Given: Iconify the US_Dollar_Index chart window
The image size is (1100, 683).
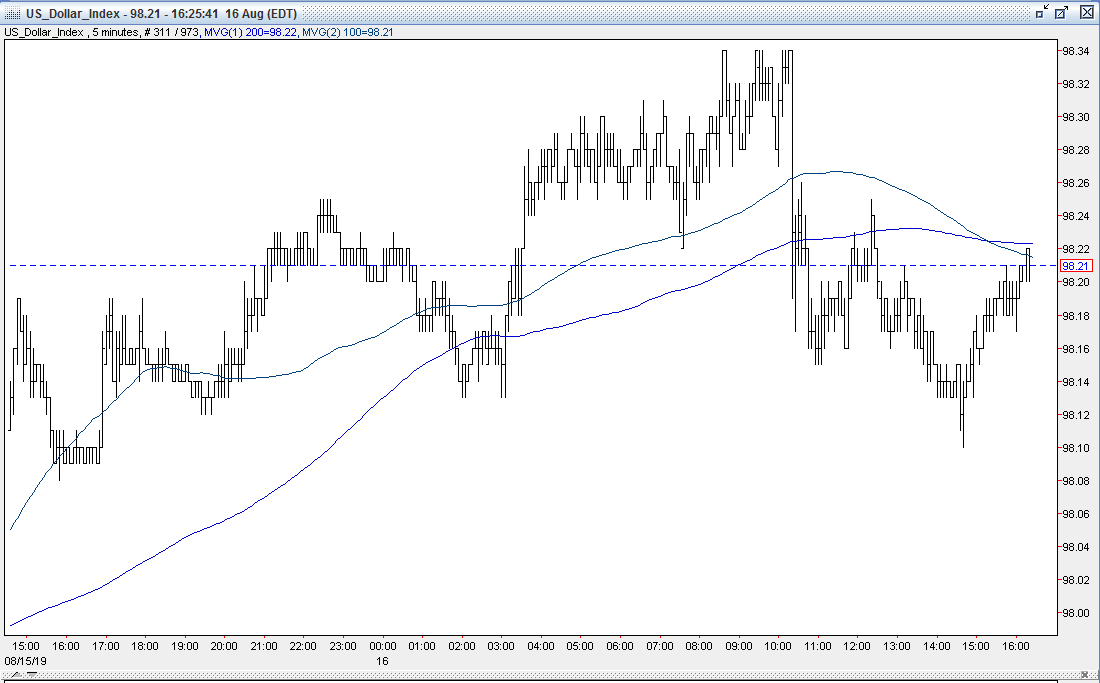Looking at the screenshot, I should click(1042, 12).
